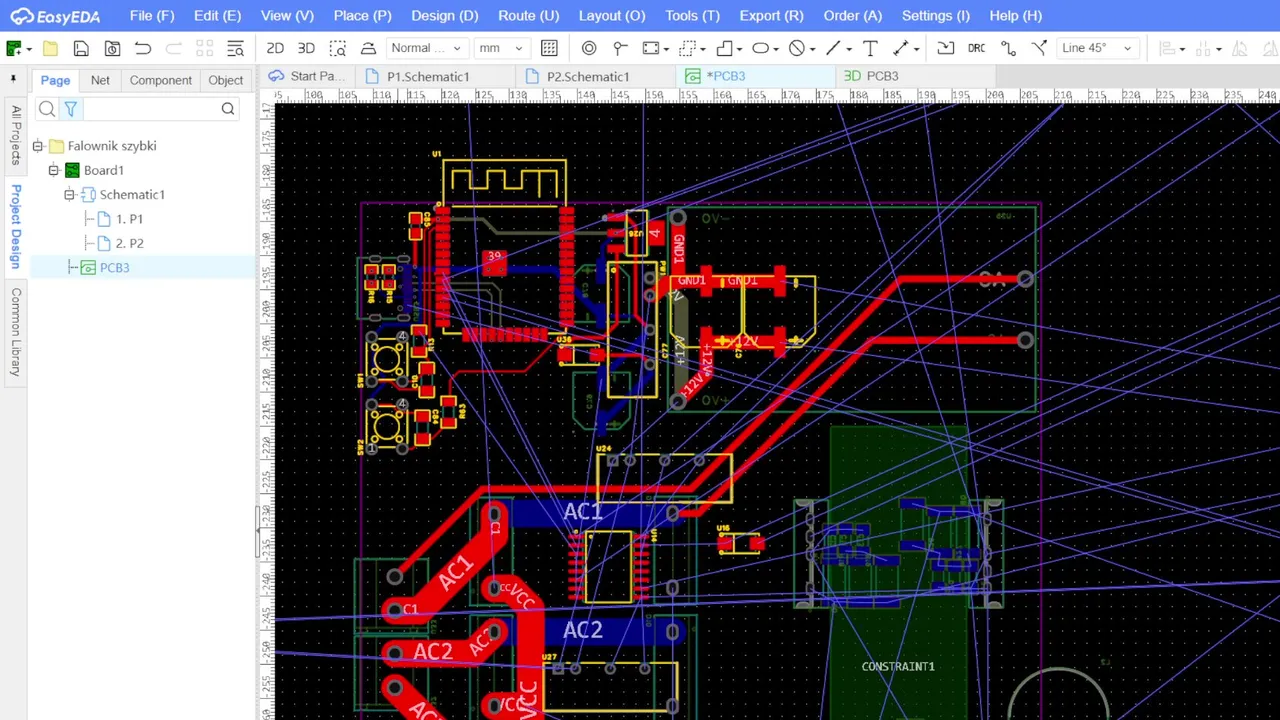The height and width of the screenshot is (720, 1280).
Task: Collapse the Board1 tree node
Action: point(54,170)
